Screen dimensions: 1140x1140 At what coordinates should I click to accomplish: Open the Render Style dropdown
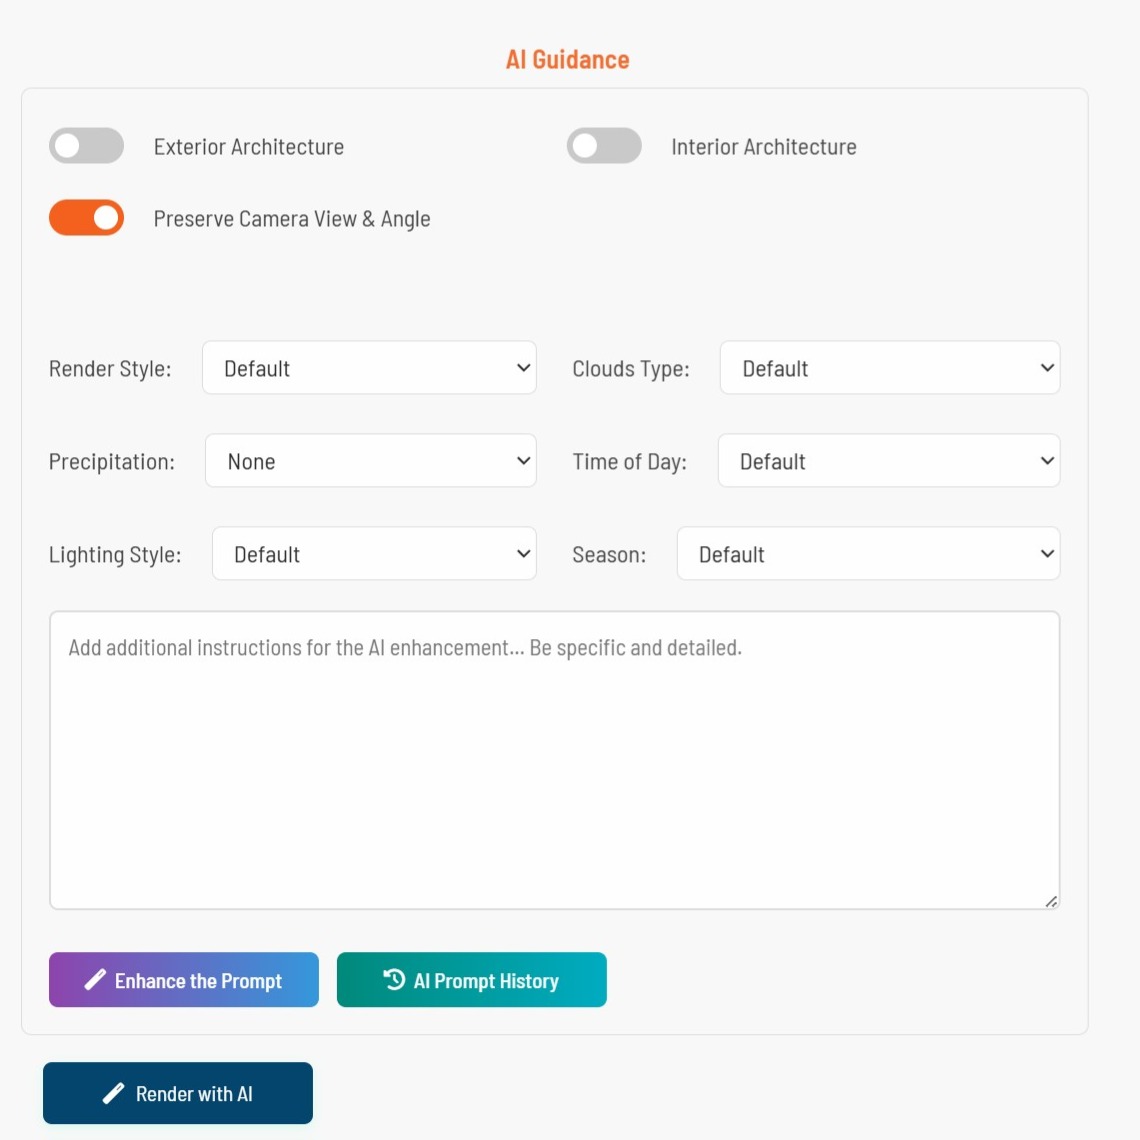[x=369, y=367]
